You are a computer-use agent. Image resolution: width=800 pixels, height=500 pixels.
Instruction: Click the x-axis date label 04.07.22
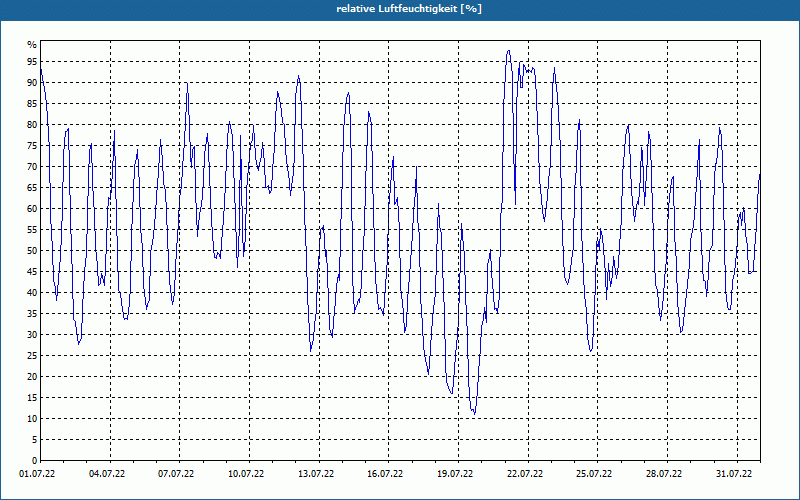(107, 474)
